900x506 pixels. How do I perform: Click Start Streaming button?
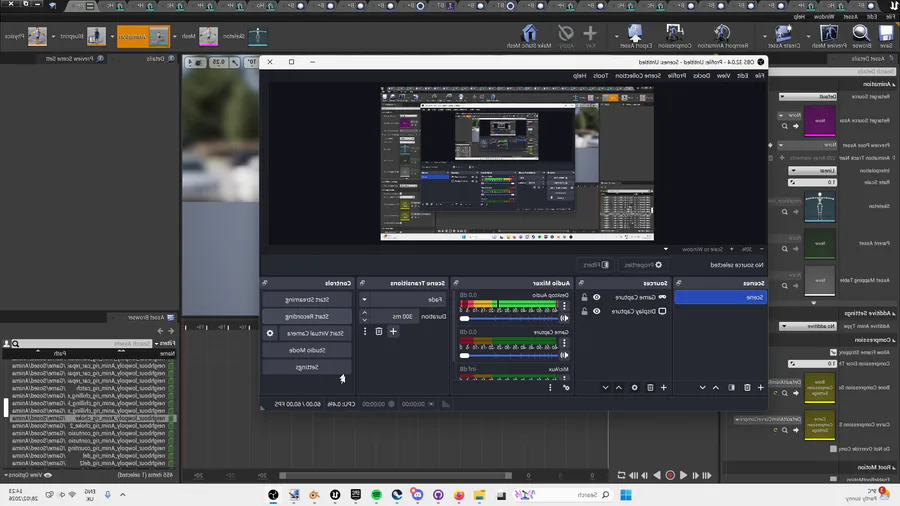click(x=307, y=299)
